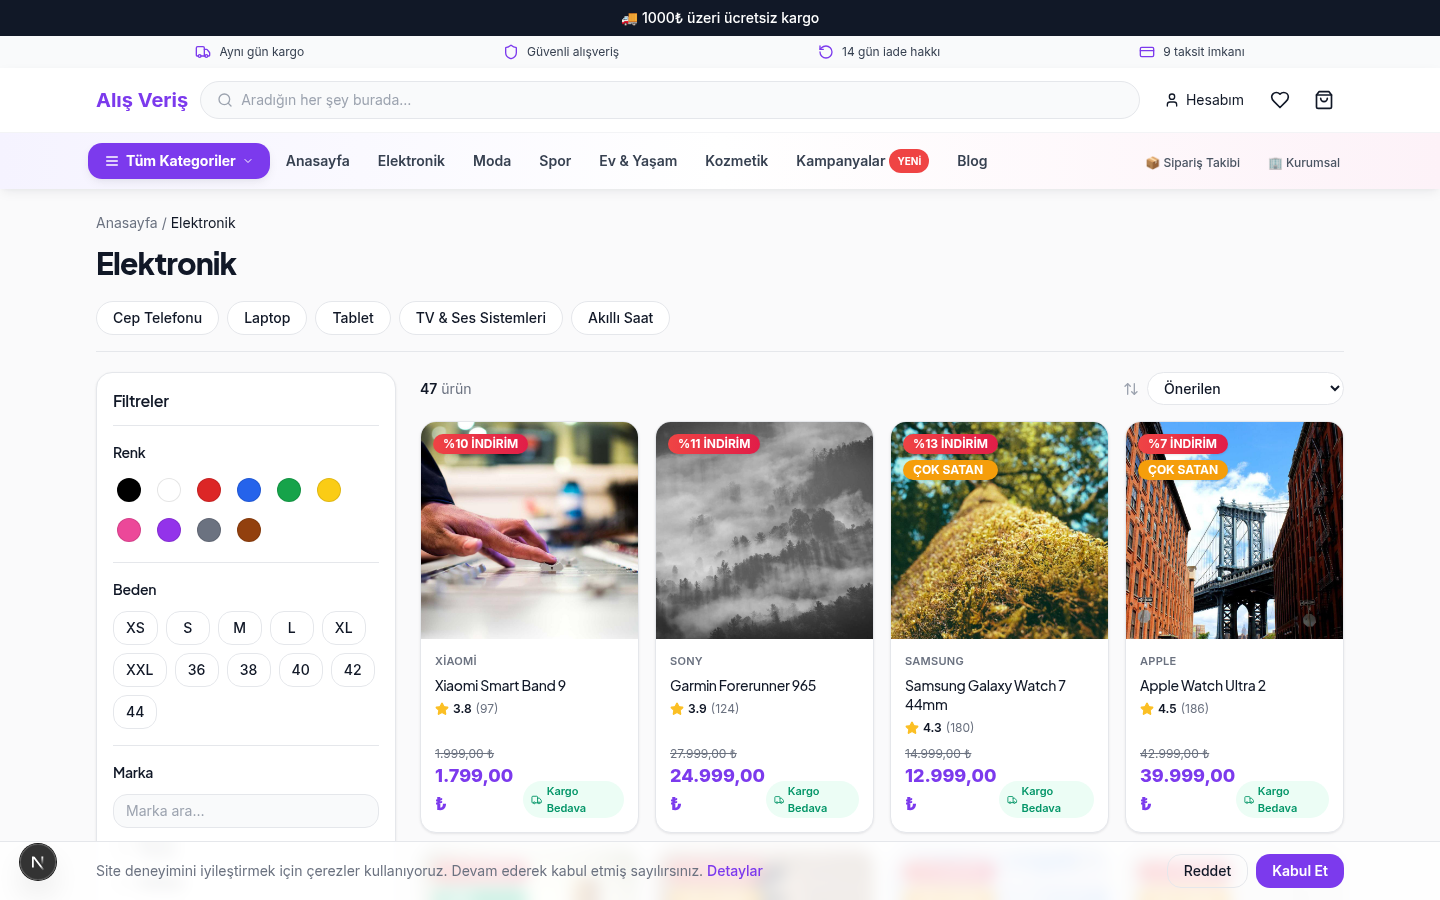Pick the black color swatch
This screenshot has width=1440, height=900.
point(129,490)
